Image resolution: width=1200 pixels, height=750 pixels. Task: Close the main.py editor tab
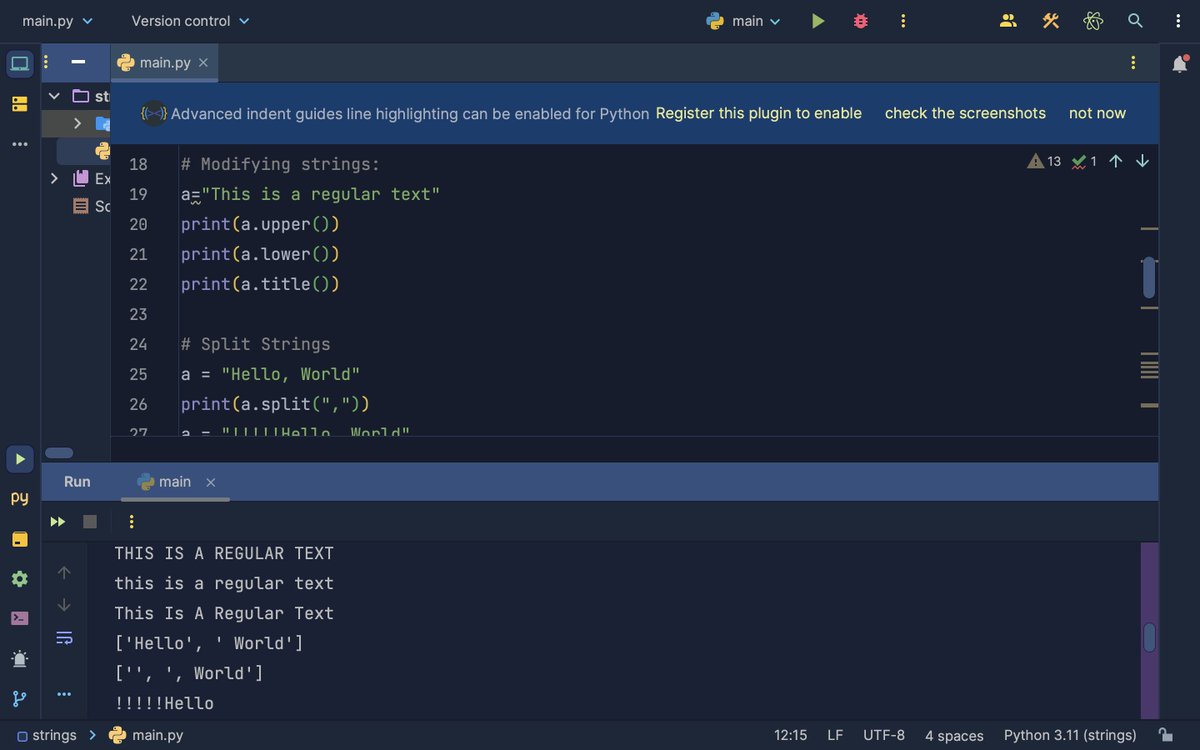click(203, 62)
